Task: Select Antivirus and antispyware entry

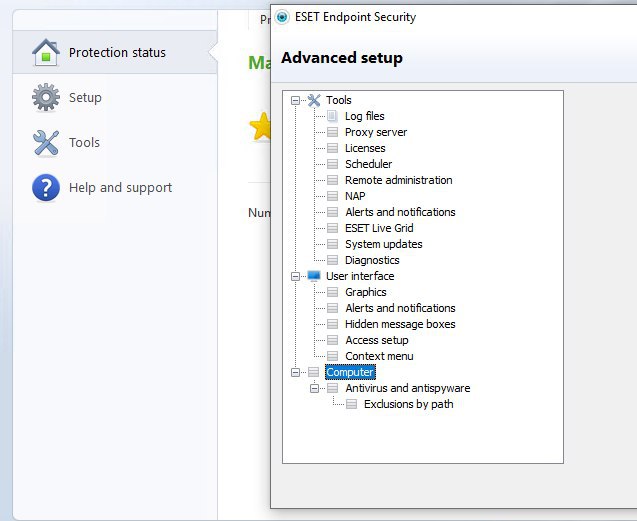Action: [408, 388]
